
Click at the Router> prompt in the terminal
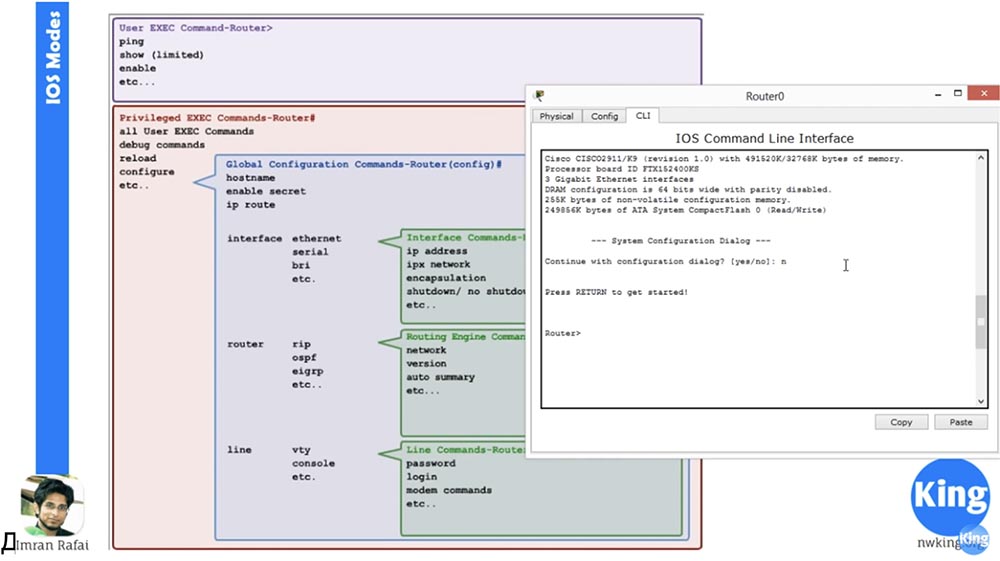point(562,333)
